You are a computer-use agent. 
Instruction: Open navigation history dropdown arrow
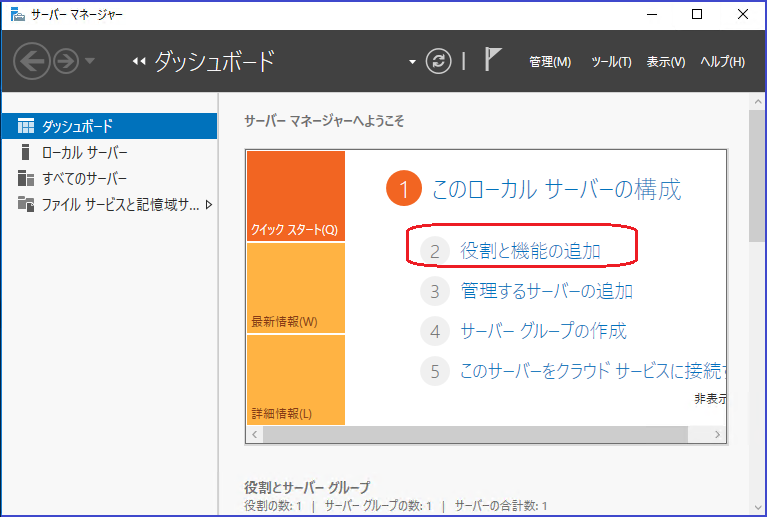pyautogui.click(x=90, y=61)
